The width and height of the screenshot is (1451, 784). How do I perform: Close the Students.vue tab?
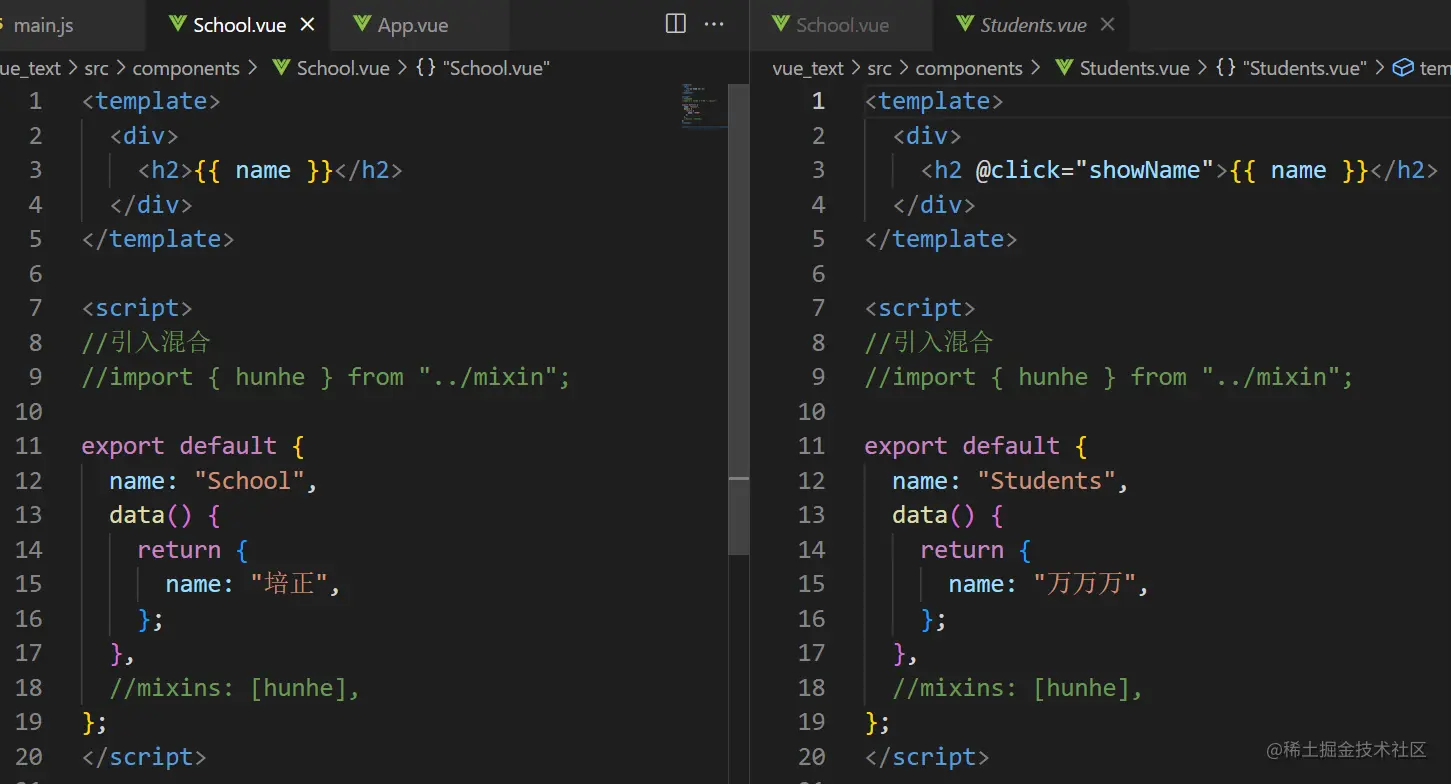pyautogui.click(x=1107, y=25)
